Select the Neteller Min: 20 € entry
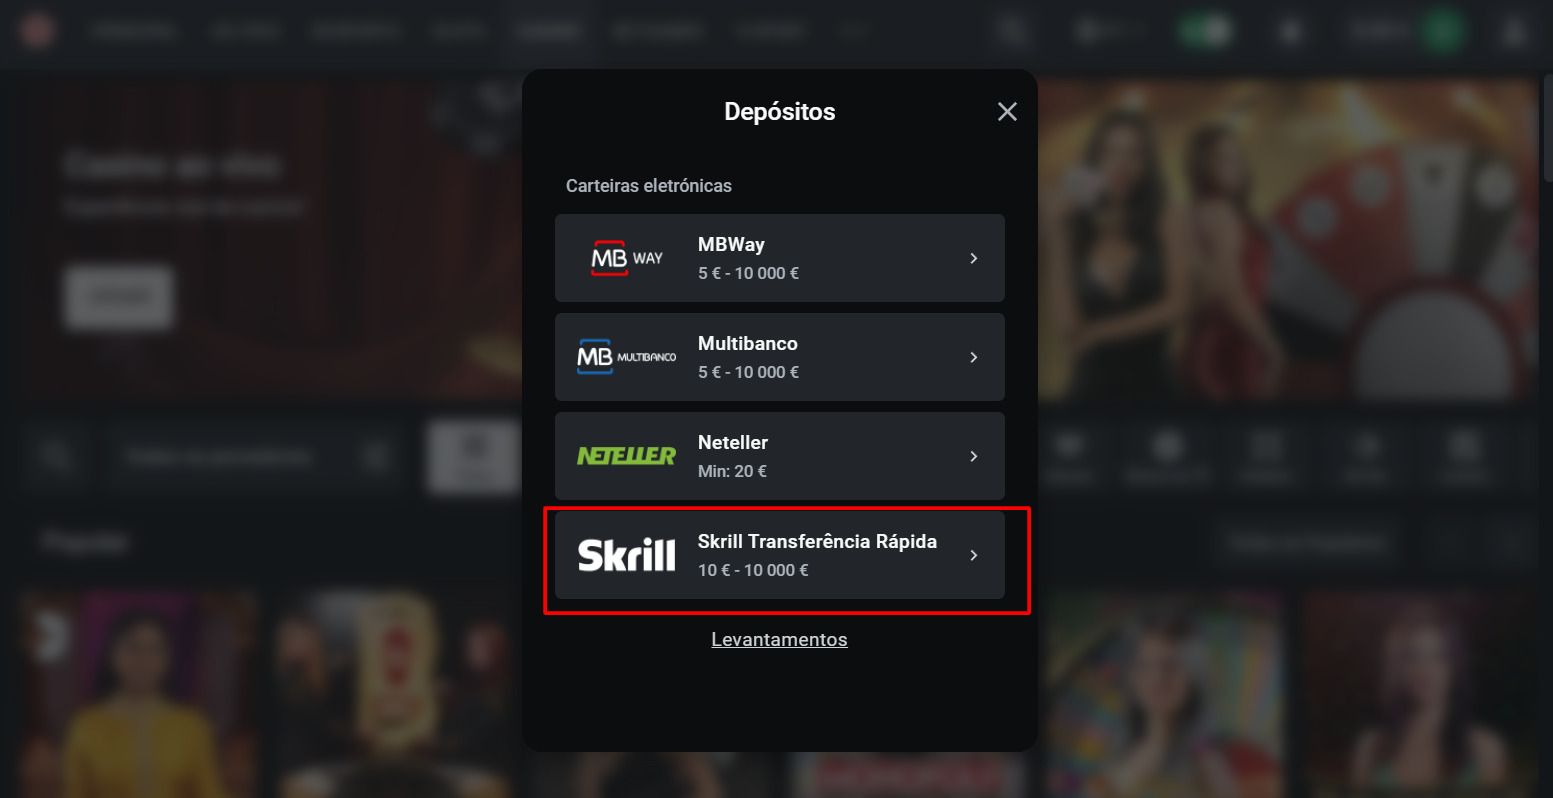The width and height of the screenshot is (1553, 798). pyautogui.click(x=780, y=456)
